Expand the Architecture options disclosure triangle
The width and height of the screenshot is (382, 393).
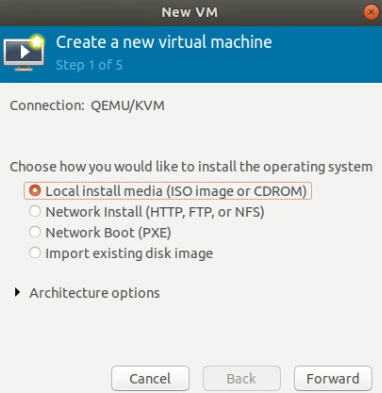point(17,292)
